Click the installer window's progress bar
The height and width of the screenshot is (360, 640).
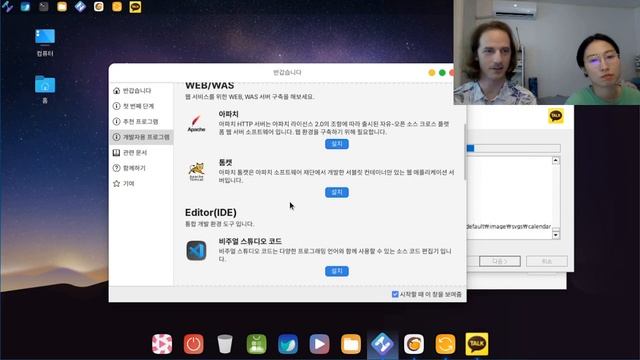pyautogui.click(x=513, y=148)
